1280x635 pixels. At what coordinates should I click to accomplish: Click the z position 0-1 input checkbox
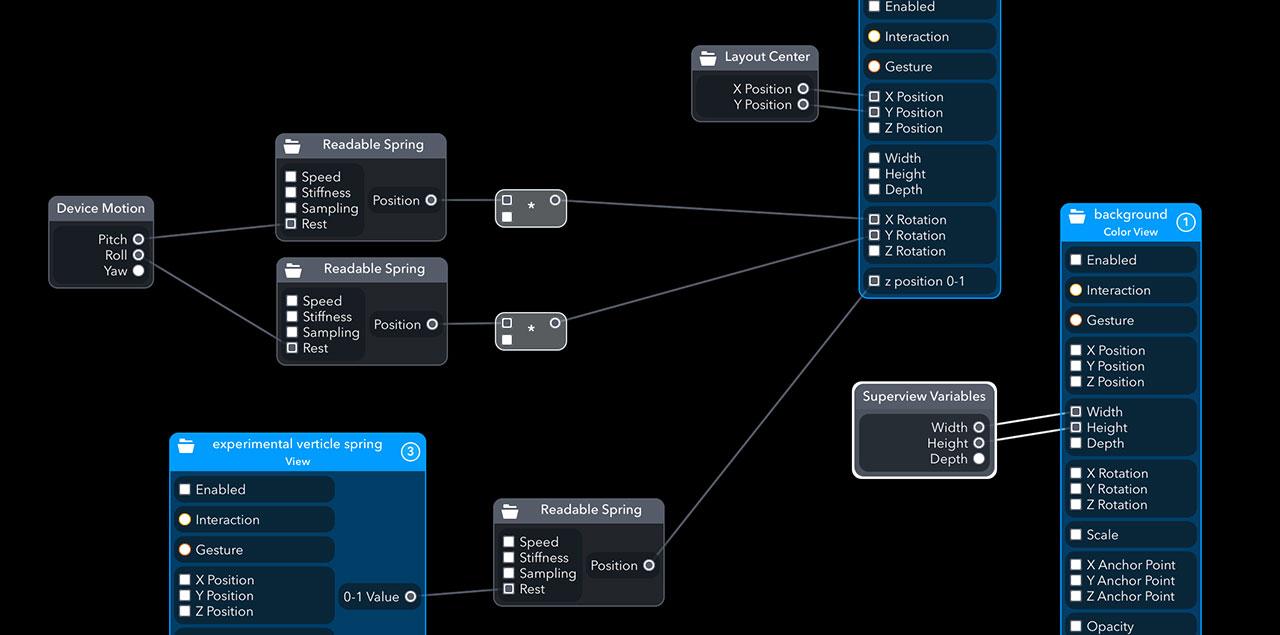874,281
